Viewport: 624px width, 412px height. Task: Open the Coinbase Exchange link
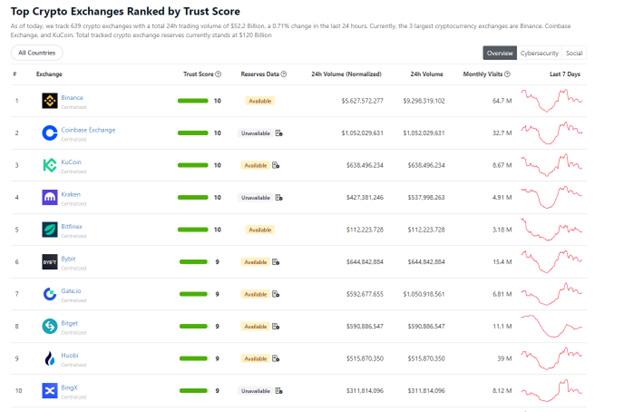[88, 130]
